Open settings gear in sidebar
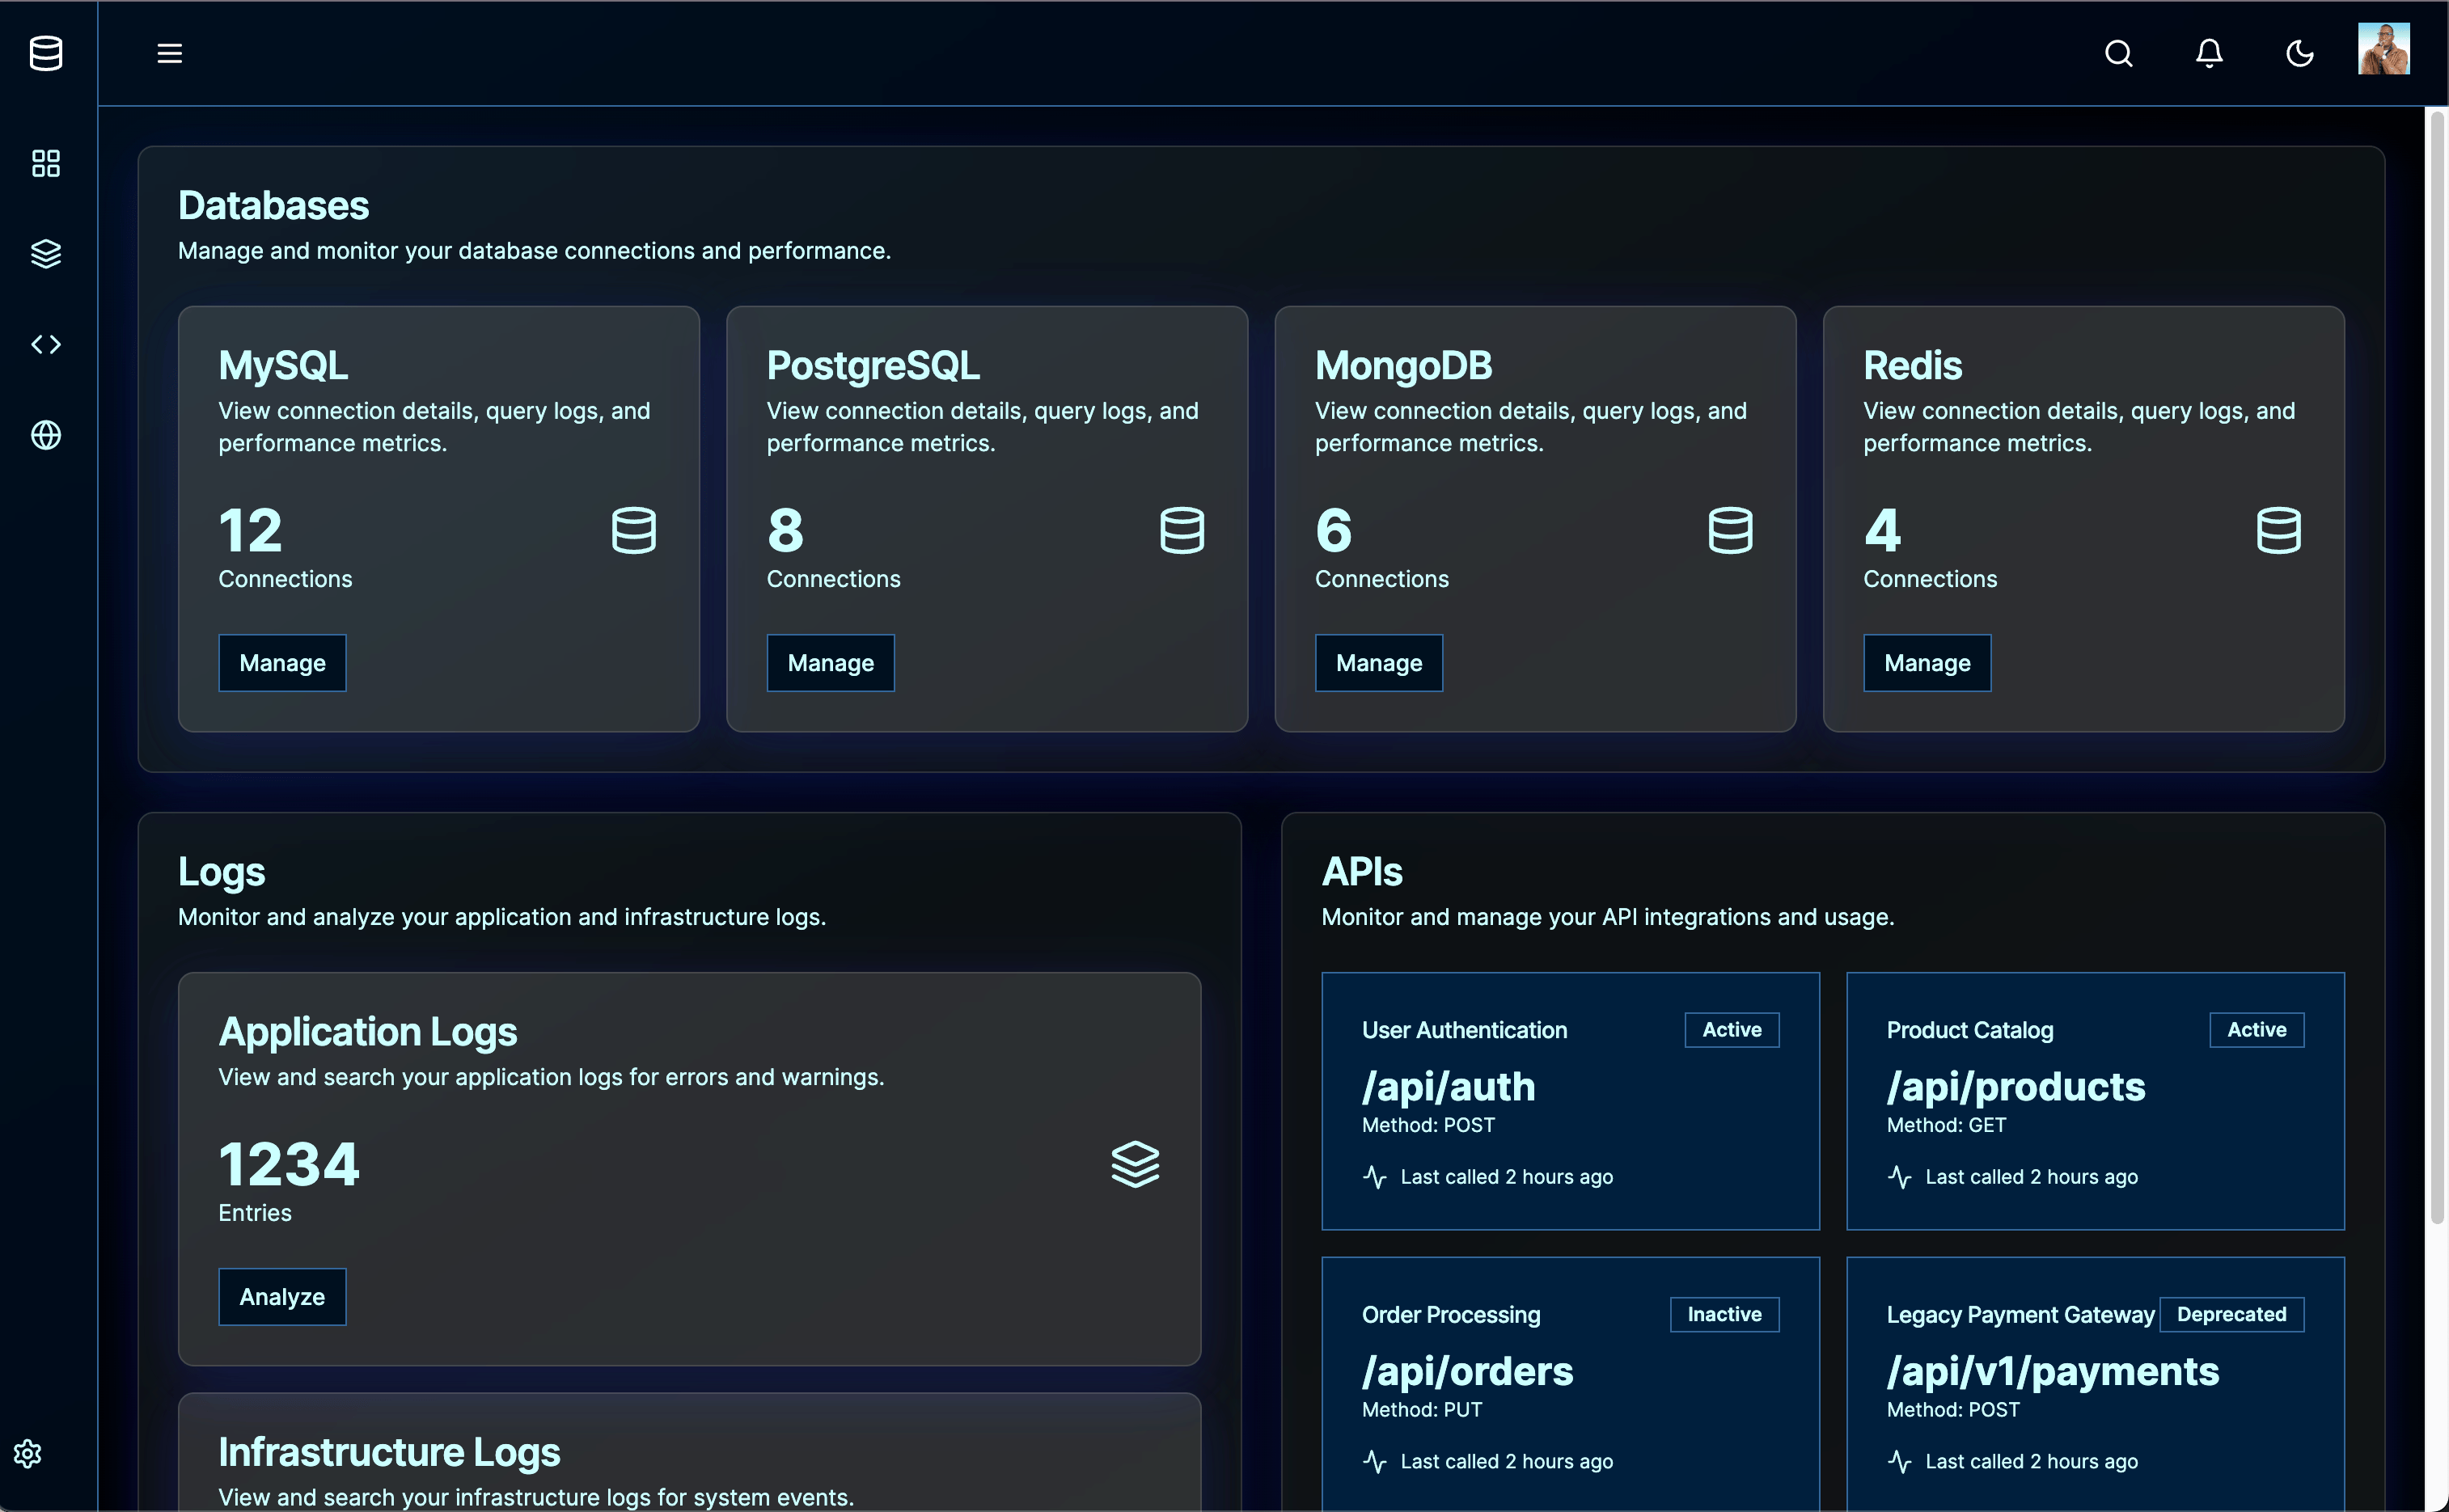 tap(28, 1453)
